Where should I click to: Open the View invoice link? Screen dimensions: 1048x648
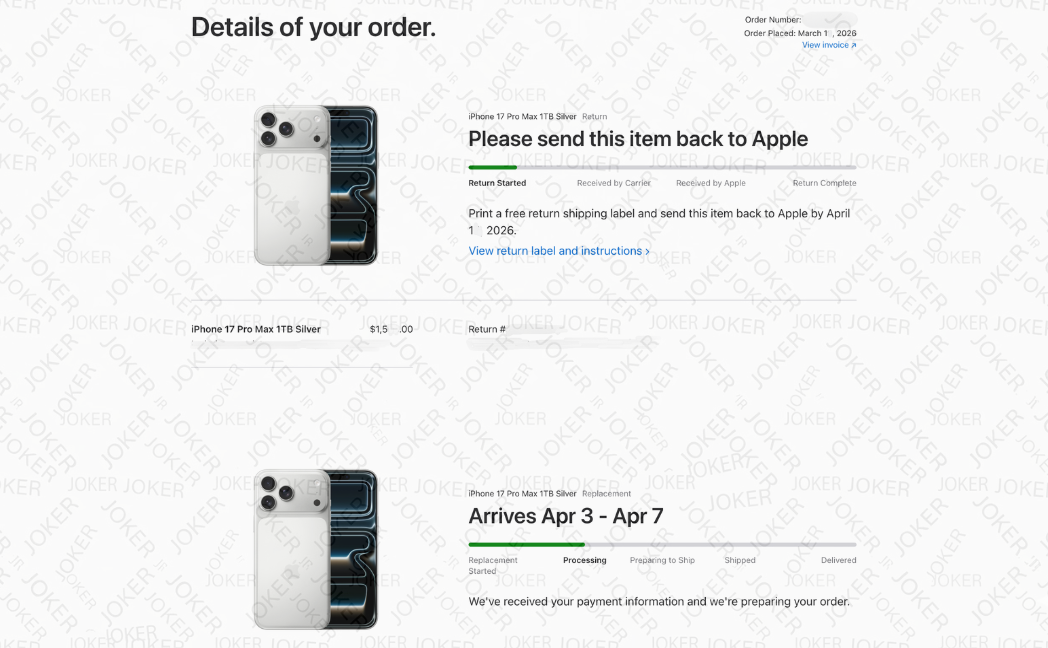tap(829, 45)
